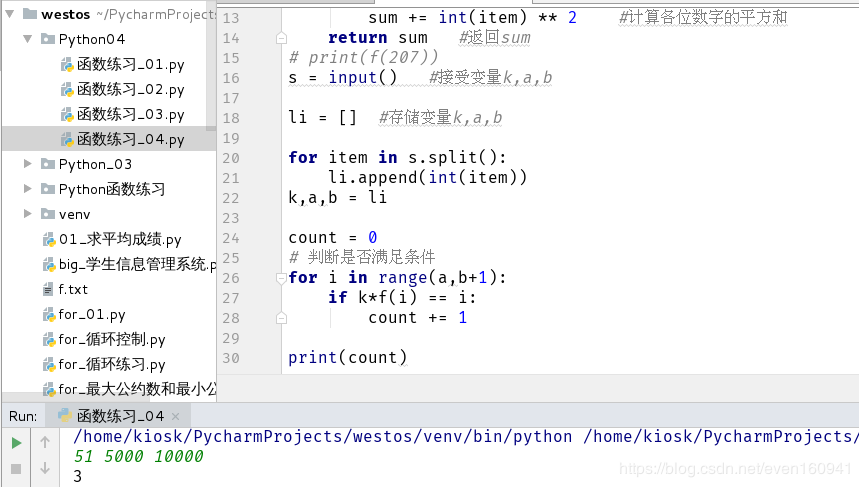Collapse the Python04 folder
859x487 pixels.
[29, 40]
